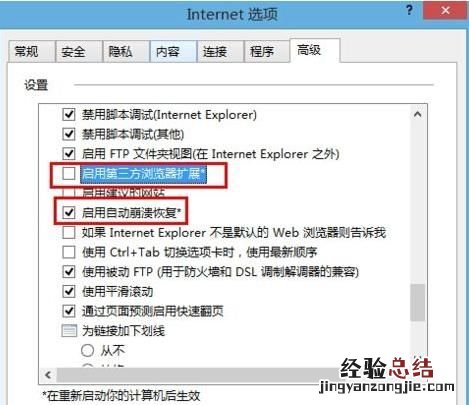Uncheck 启用 FTP 文件夹视图 checkbox

pyautogui.click(x=69, y=154)
